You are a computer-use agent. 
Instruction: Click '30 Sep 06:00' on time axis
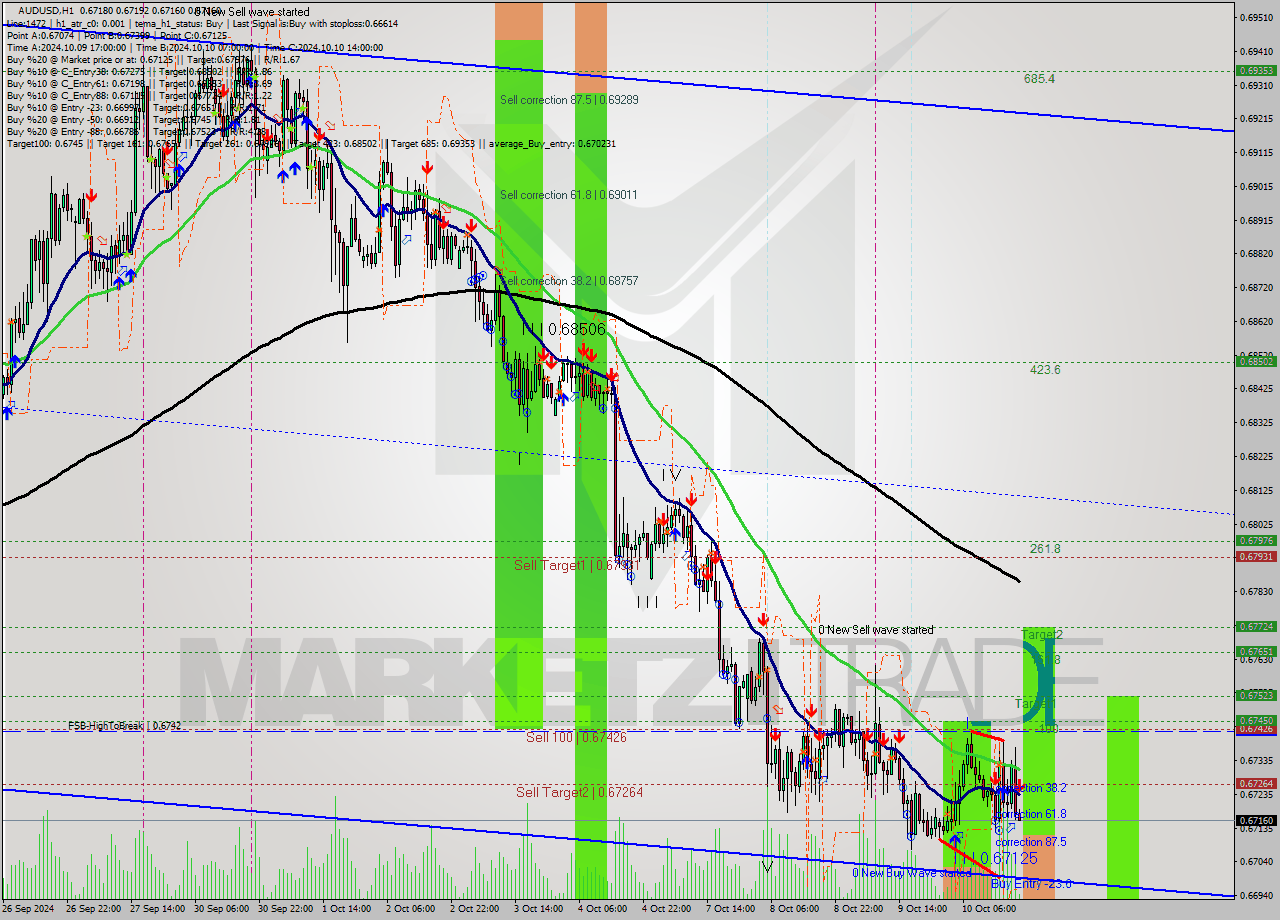[x=223, y=909]
